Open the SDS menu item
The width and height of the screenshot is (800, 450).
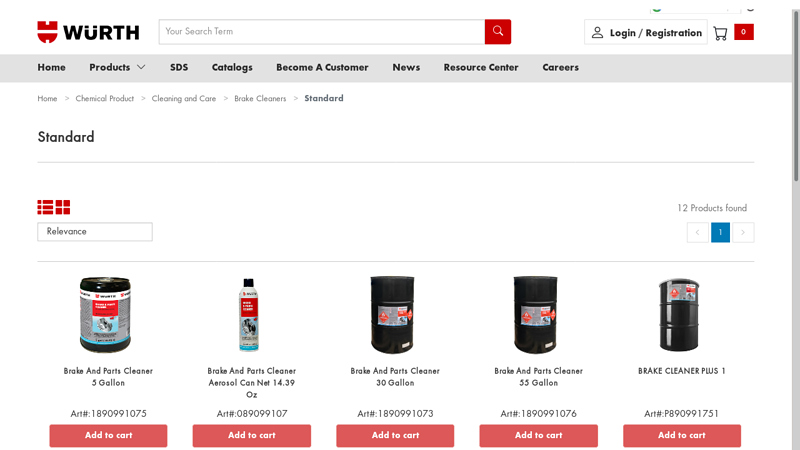pos(179,67)
